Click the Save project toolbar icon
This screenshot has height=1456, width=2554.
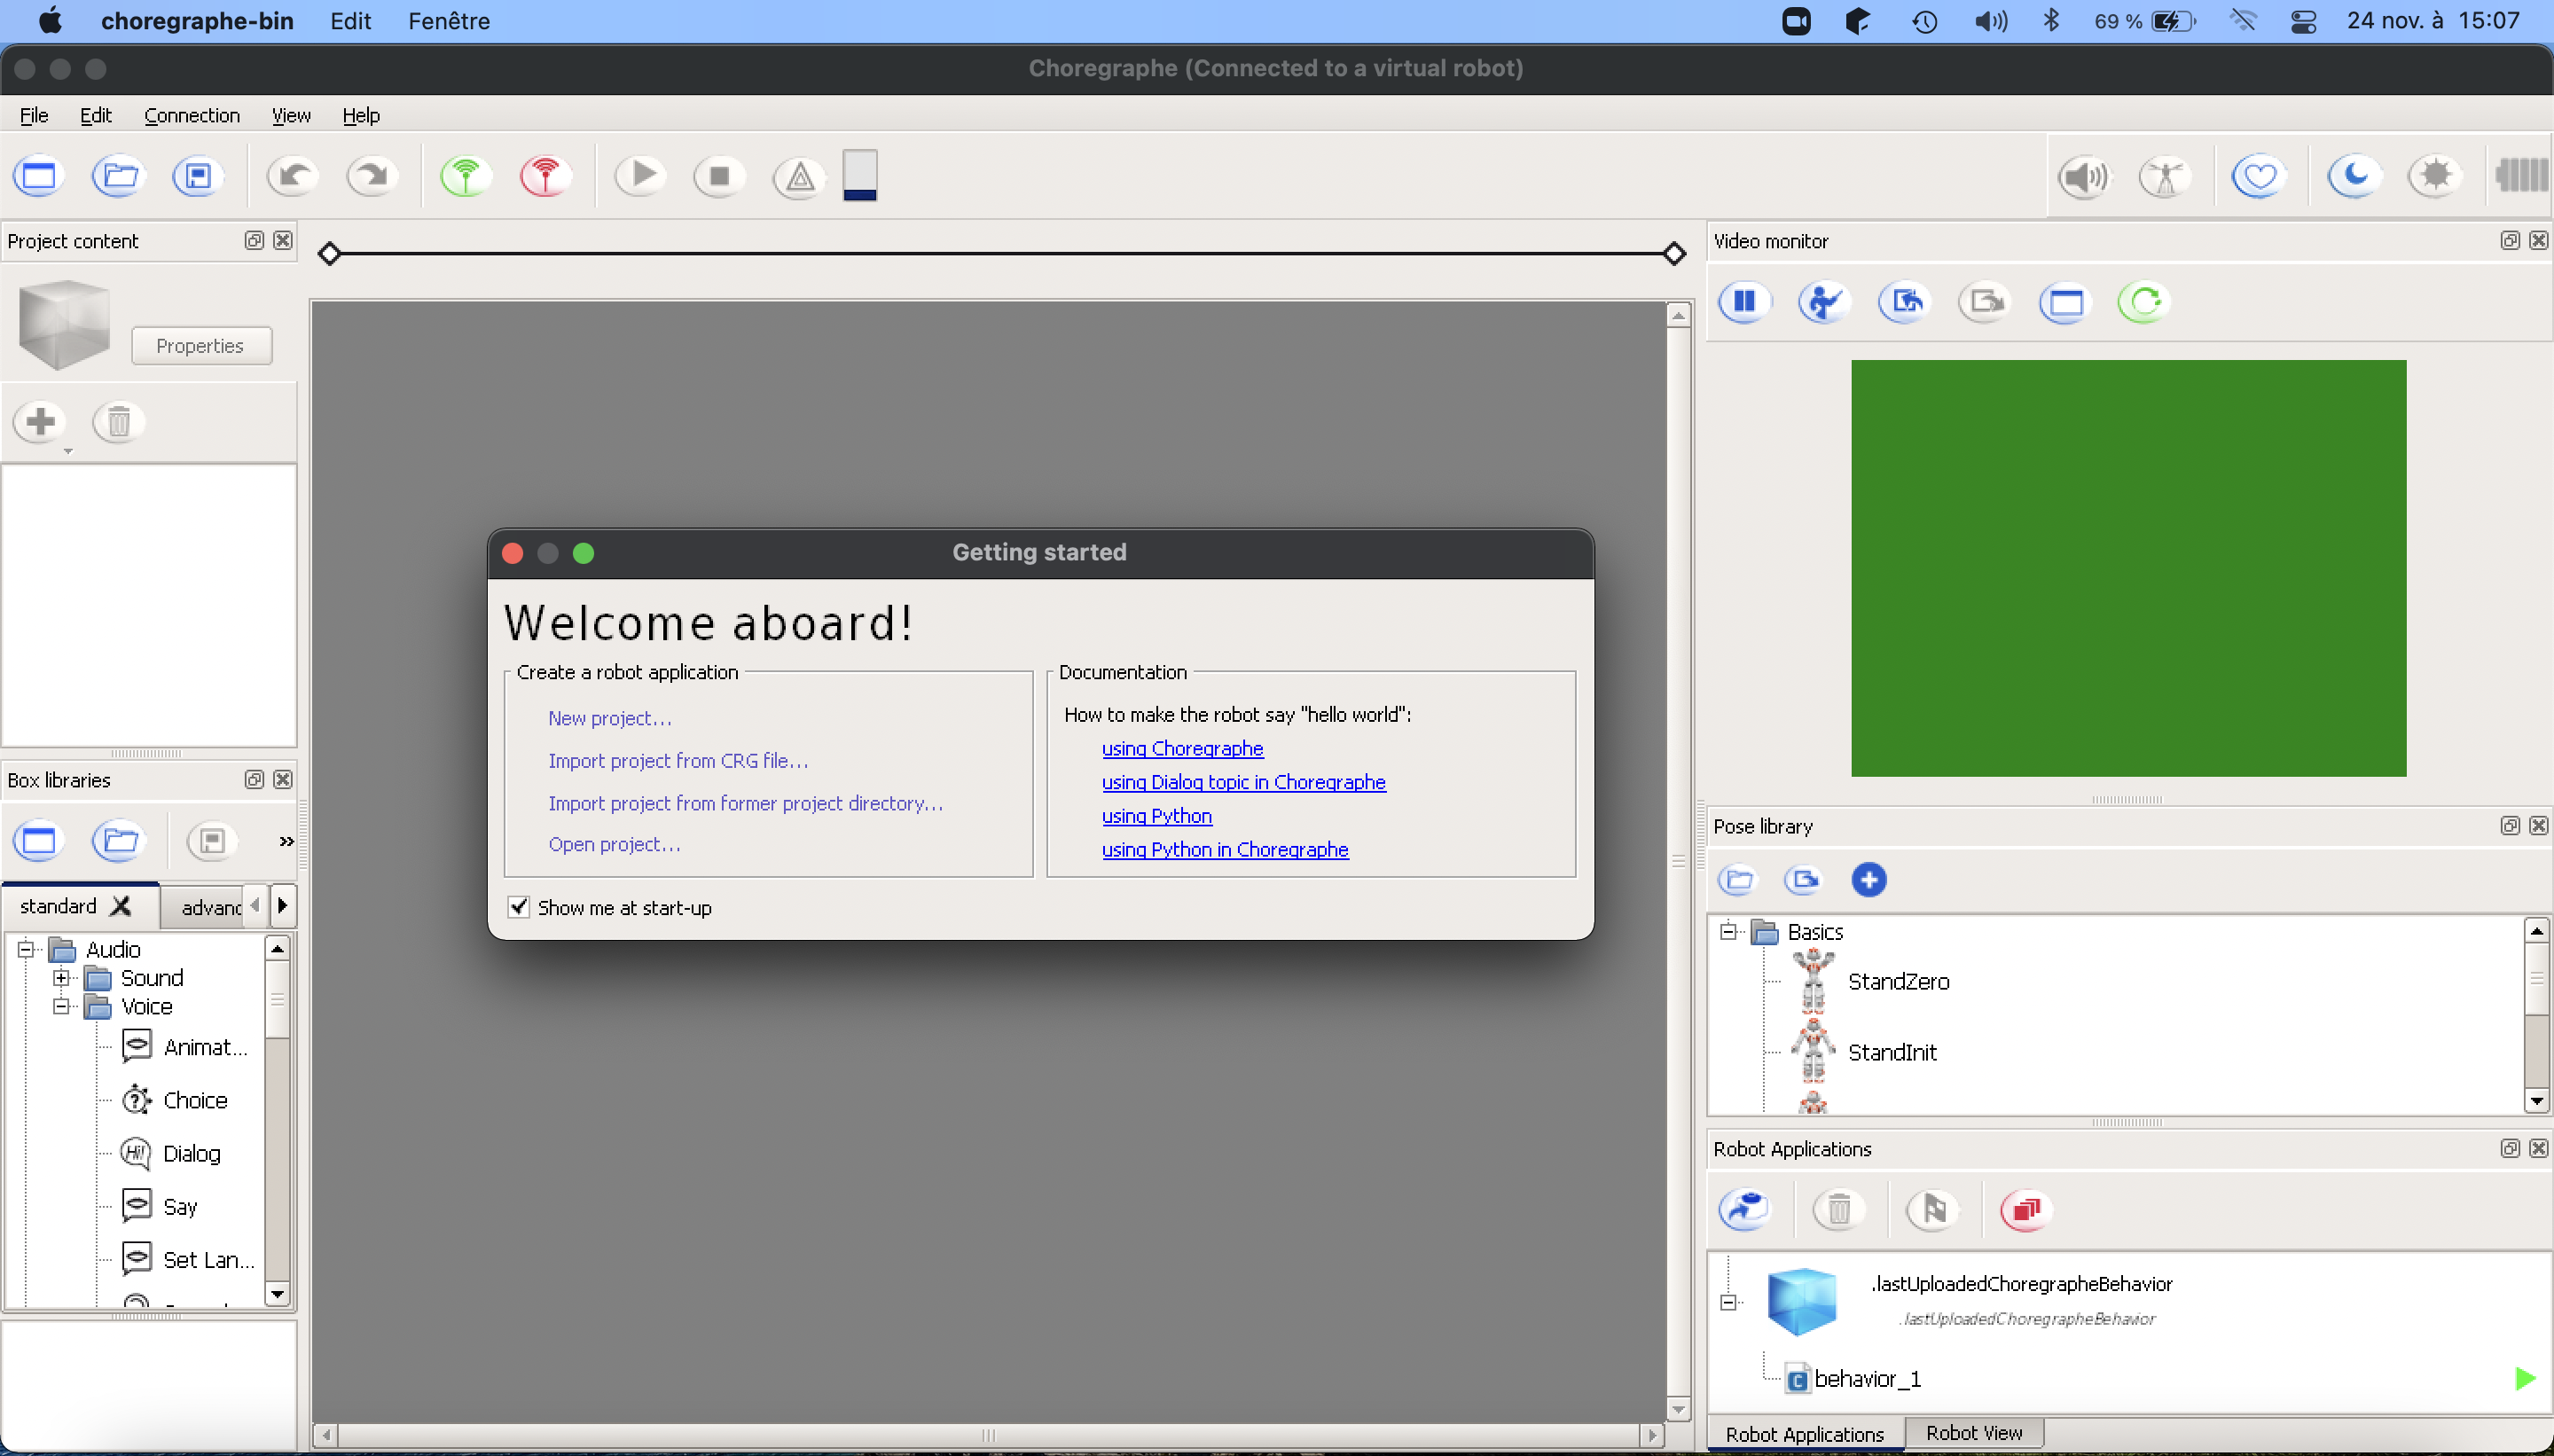pyautogui.click(x=198, y=177)
